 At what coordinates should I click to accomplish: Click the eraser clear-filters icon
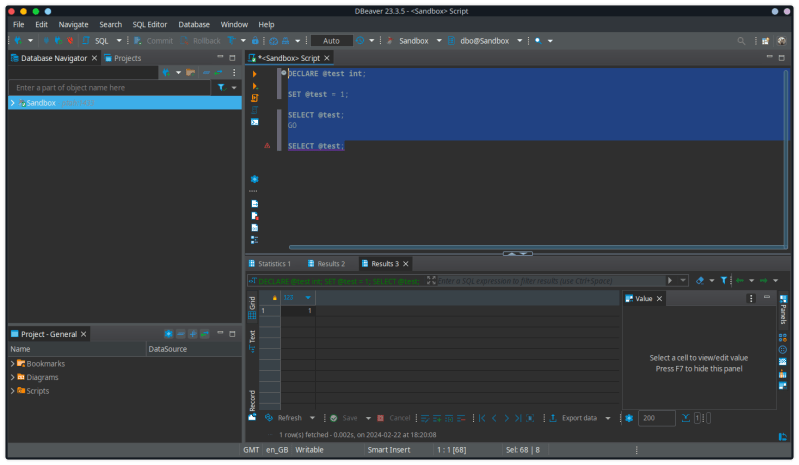tap(700, 281)
